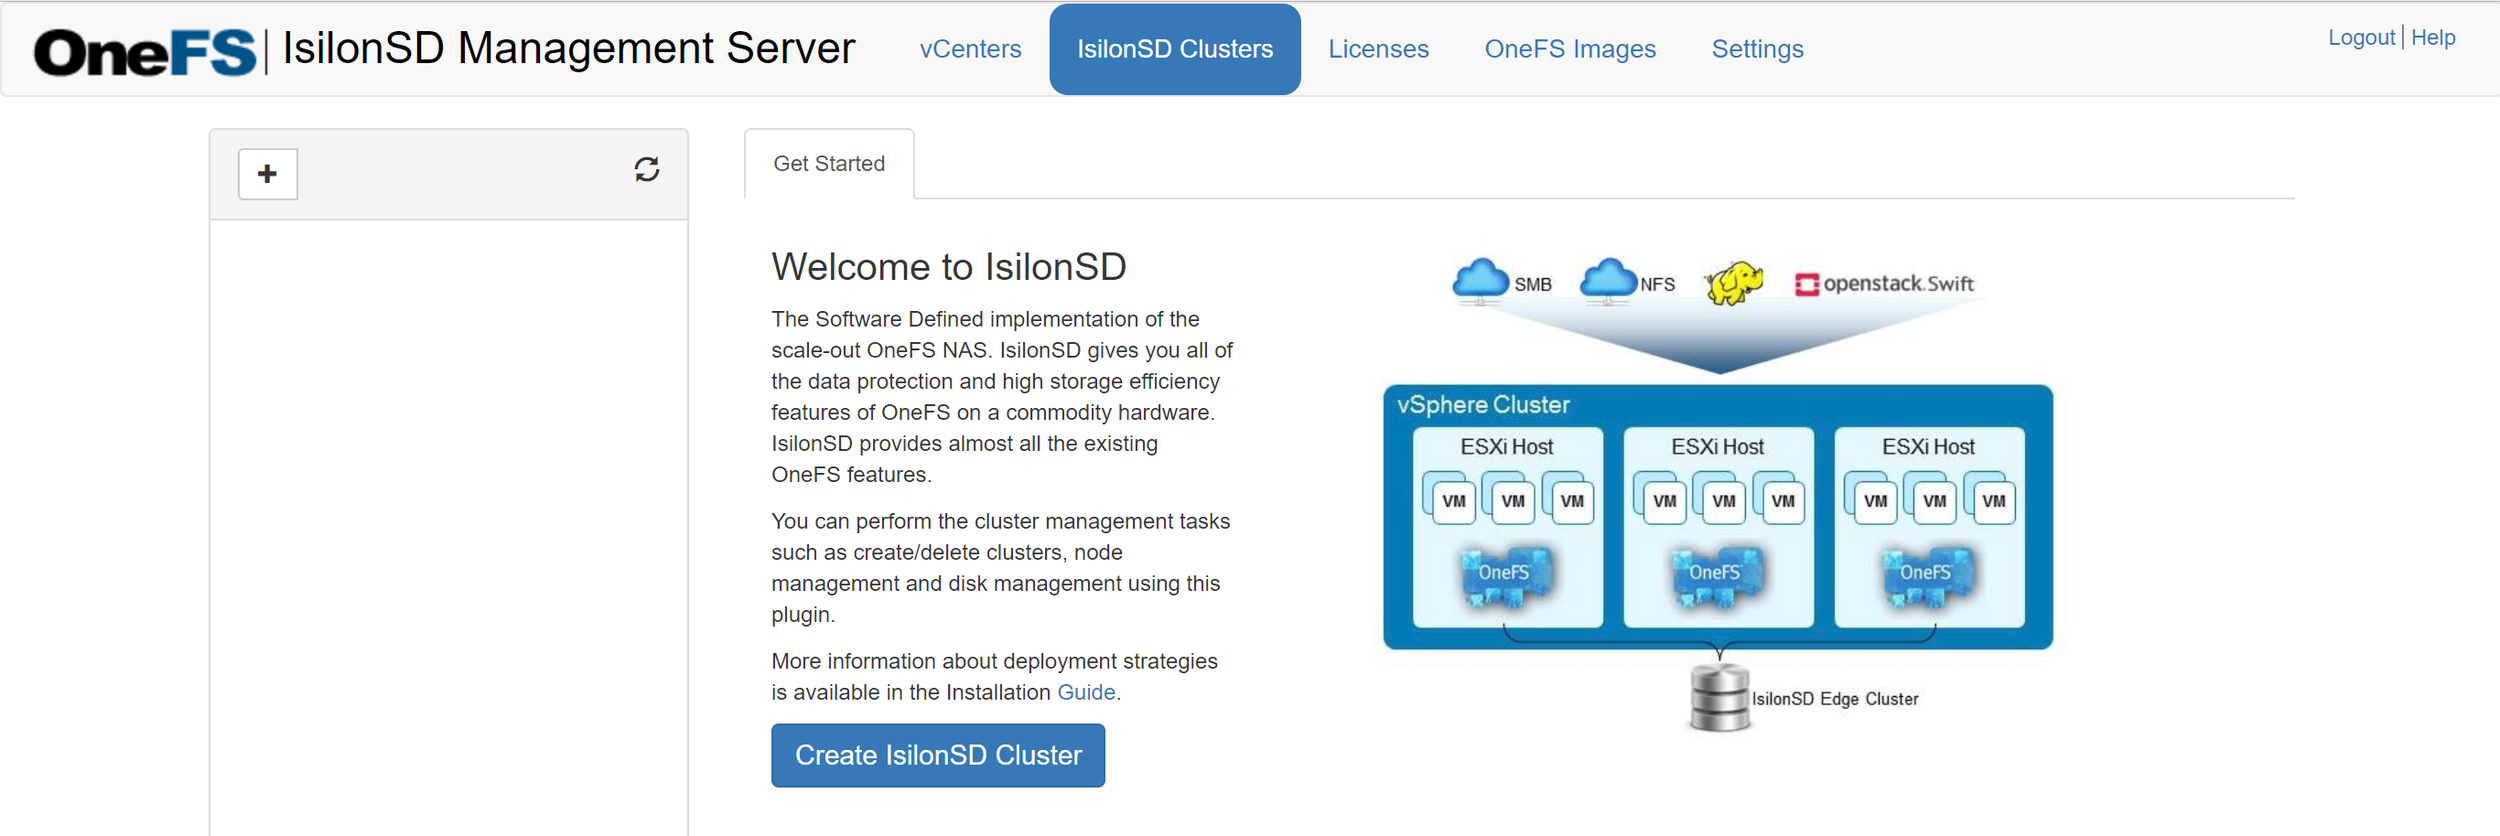The width and height of the screenshot is (2500, 836).
Task: Go to the Licenses tab
Action: point(1378,49)
